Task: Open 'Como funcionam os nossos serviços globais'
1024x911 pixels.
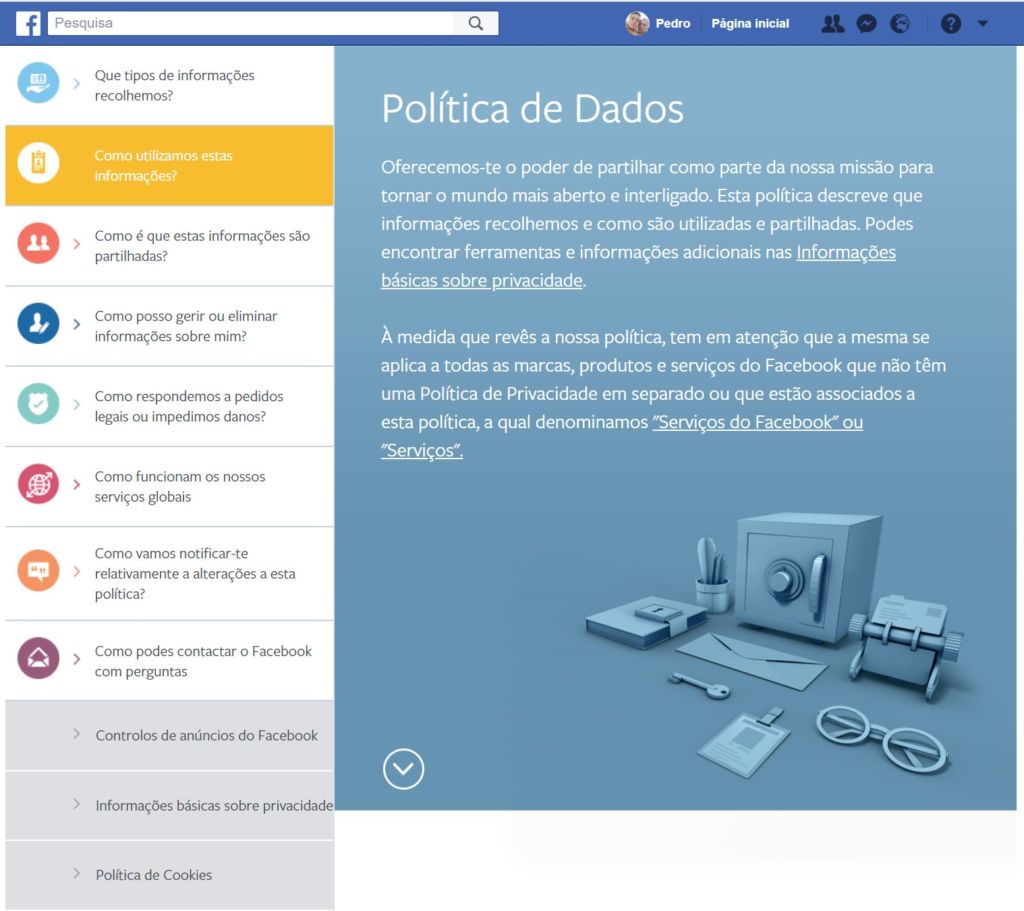Action: pos(169,487)
